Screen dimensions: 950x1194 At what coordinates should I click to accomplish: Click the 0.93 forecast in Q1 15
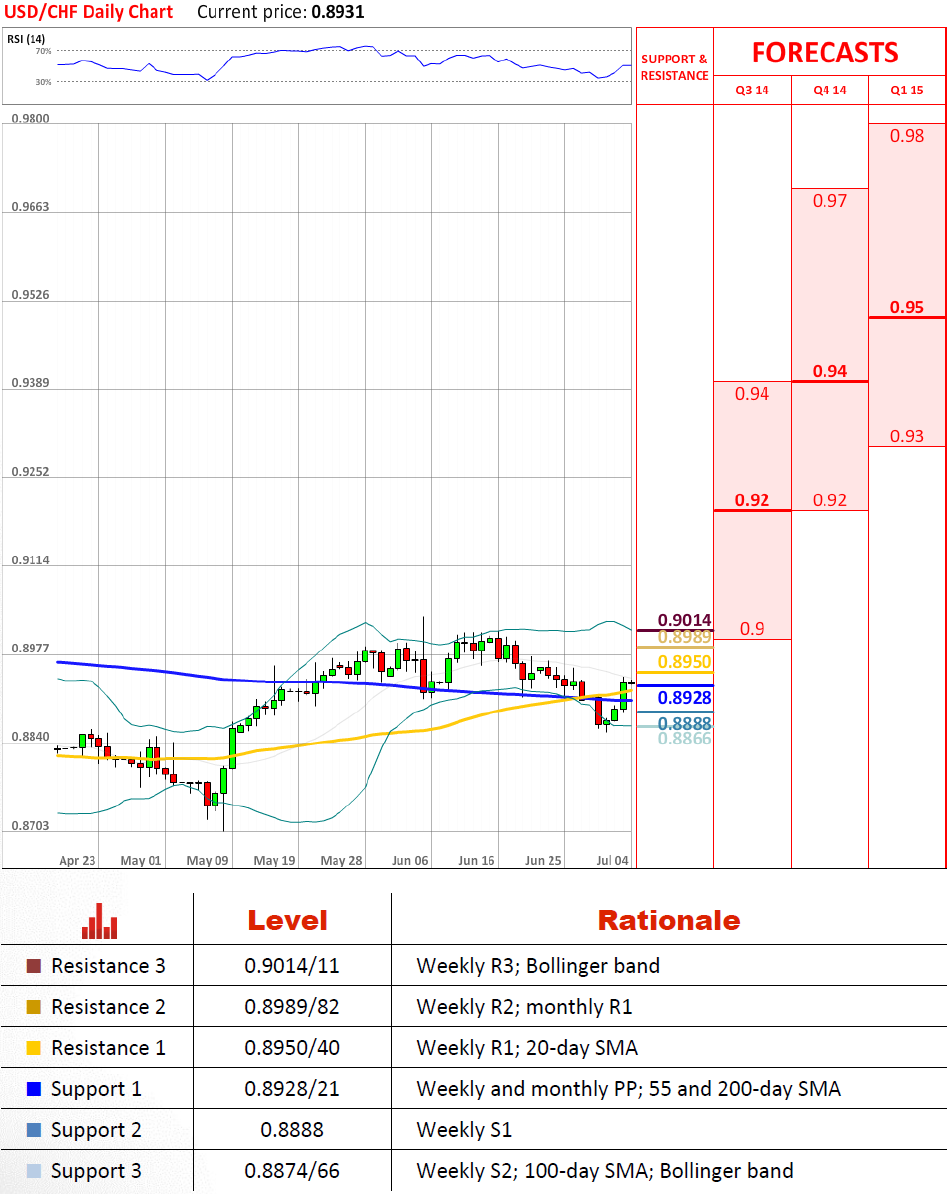coord(907,436)
